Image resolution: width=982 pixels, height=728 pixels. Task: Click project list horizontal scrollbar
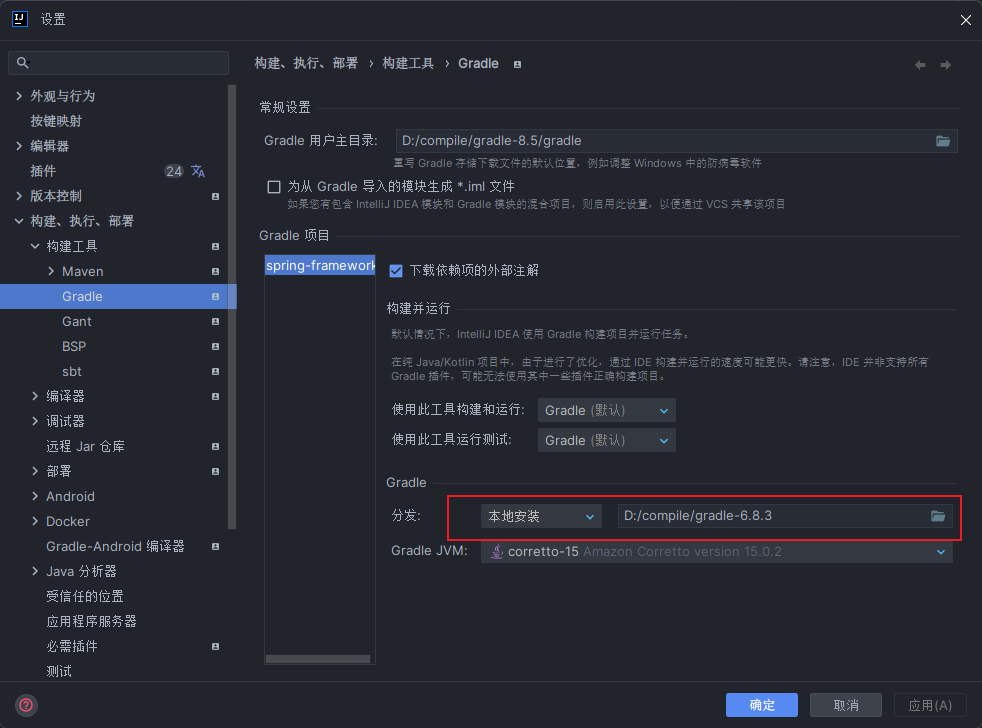click(318, 658)
